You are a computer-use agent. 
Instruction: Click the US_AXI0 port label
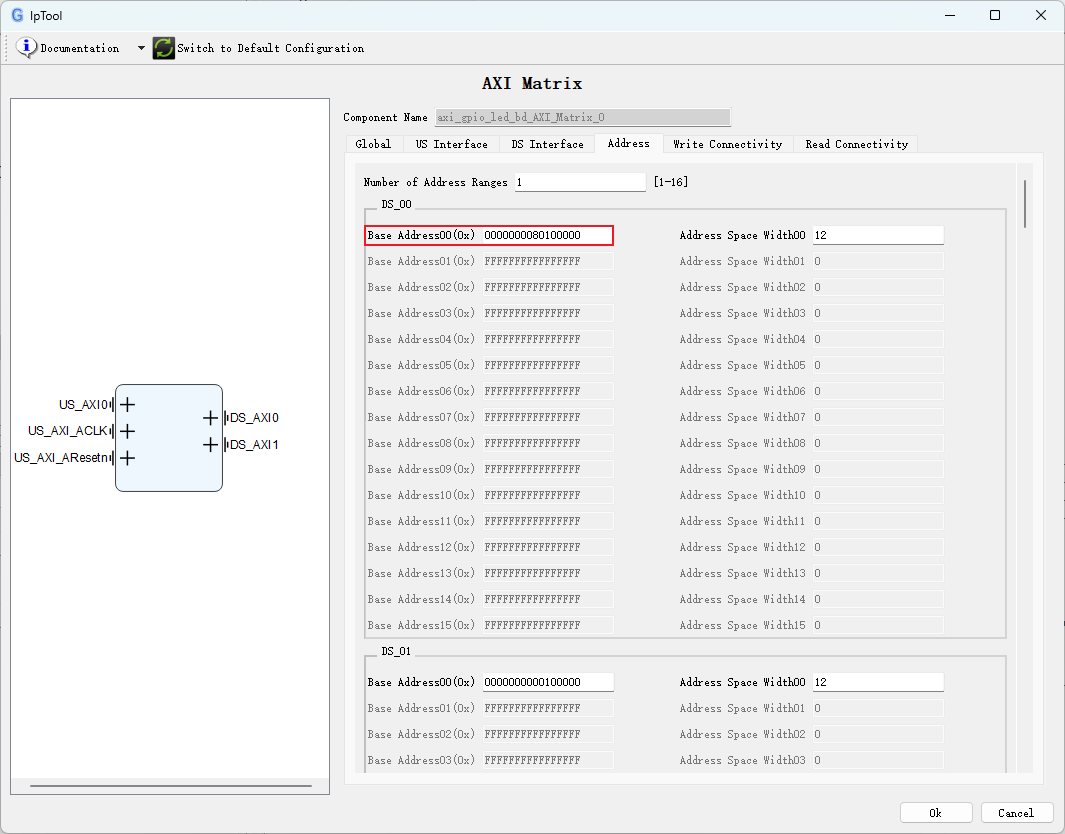pos(83,405)
